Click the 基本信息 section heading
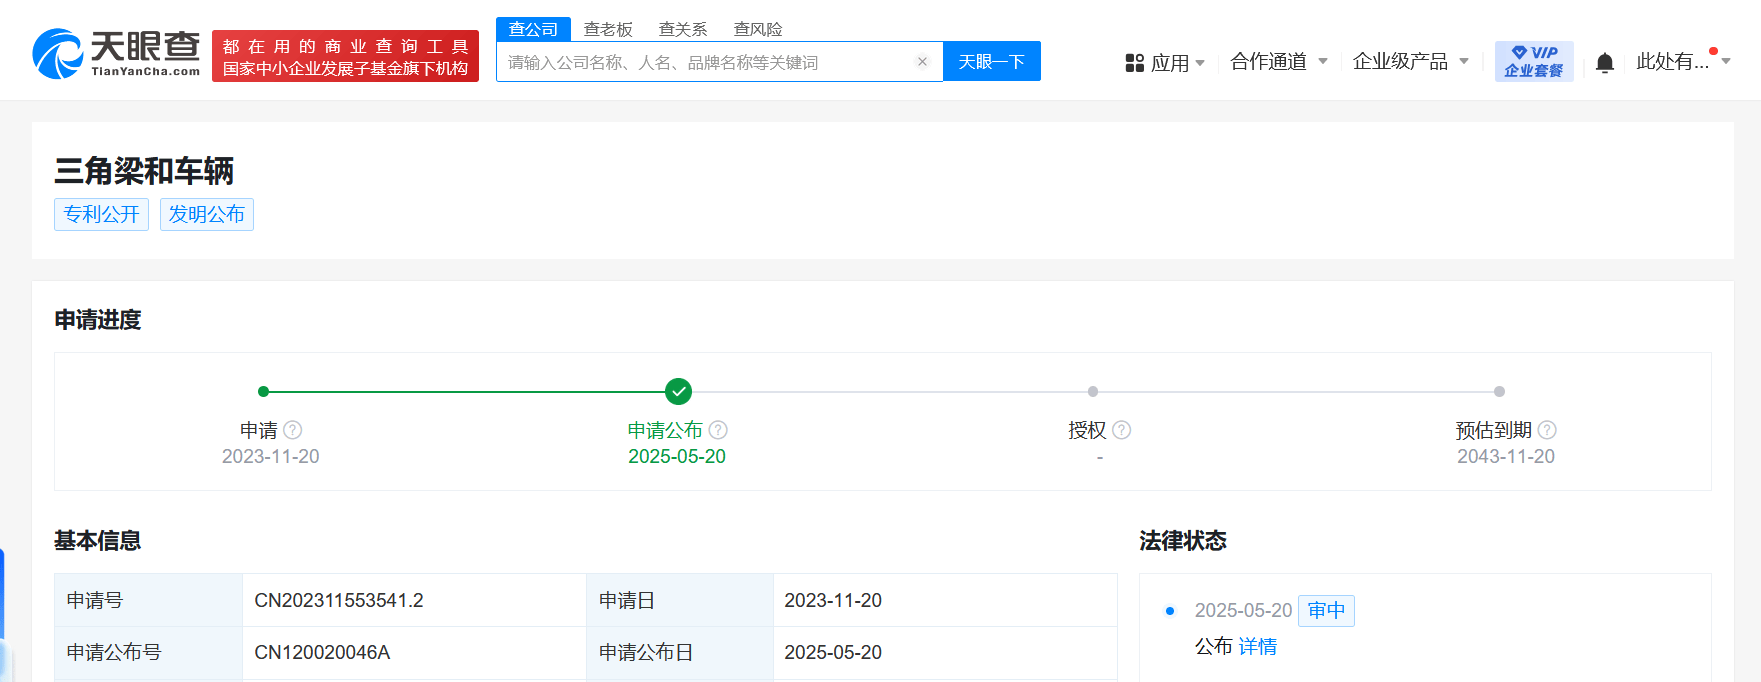 point(98,541)
